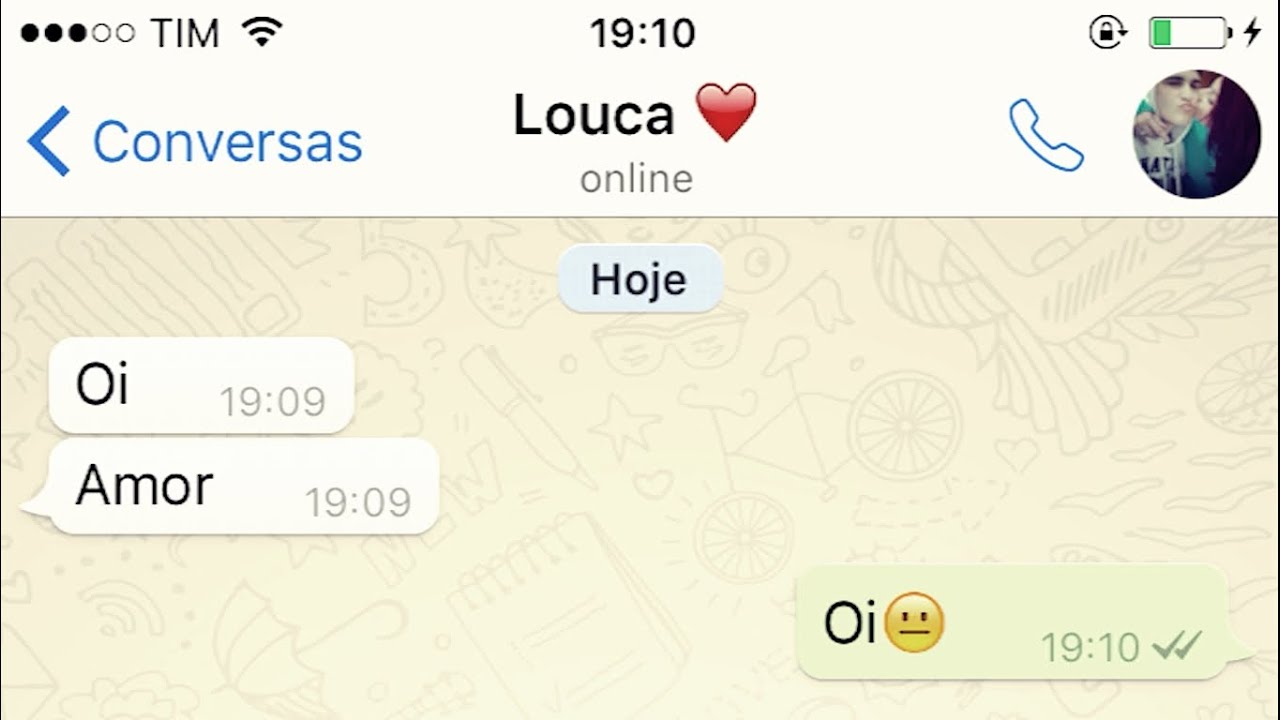This screenshot has height=720, width=1280.
Task: Tap the status bar clock 19:10
Action: [x=642, y=34]
